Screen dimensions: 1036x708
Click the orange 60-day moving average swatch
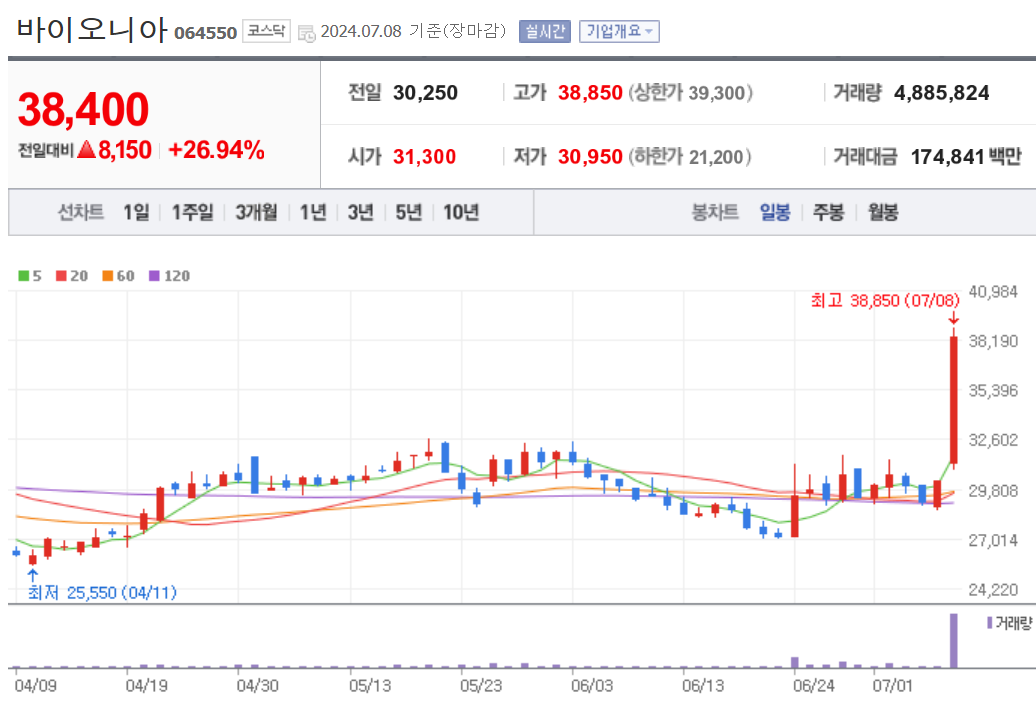point(108,276)
